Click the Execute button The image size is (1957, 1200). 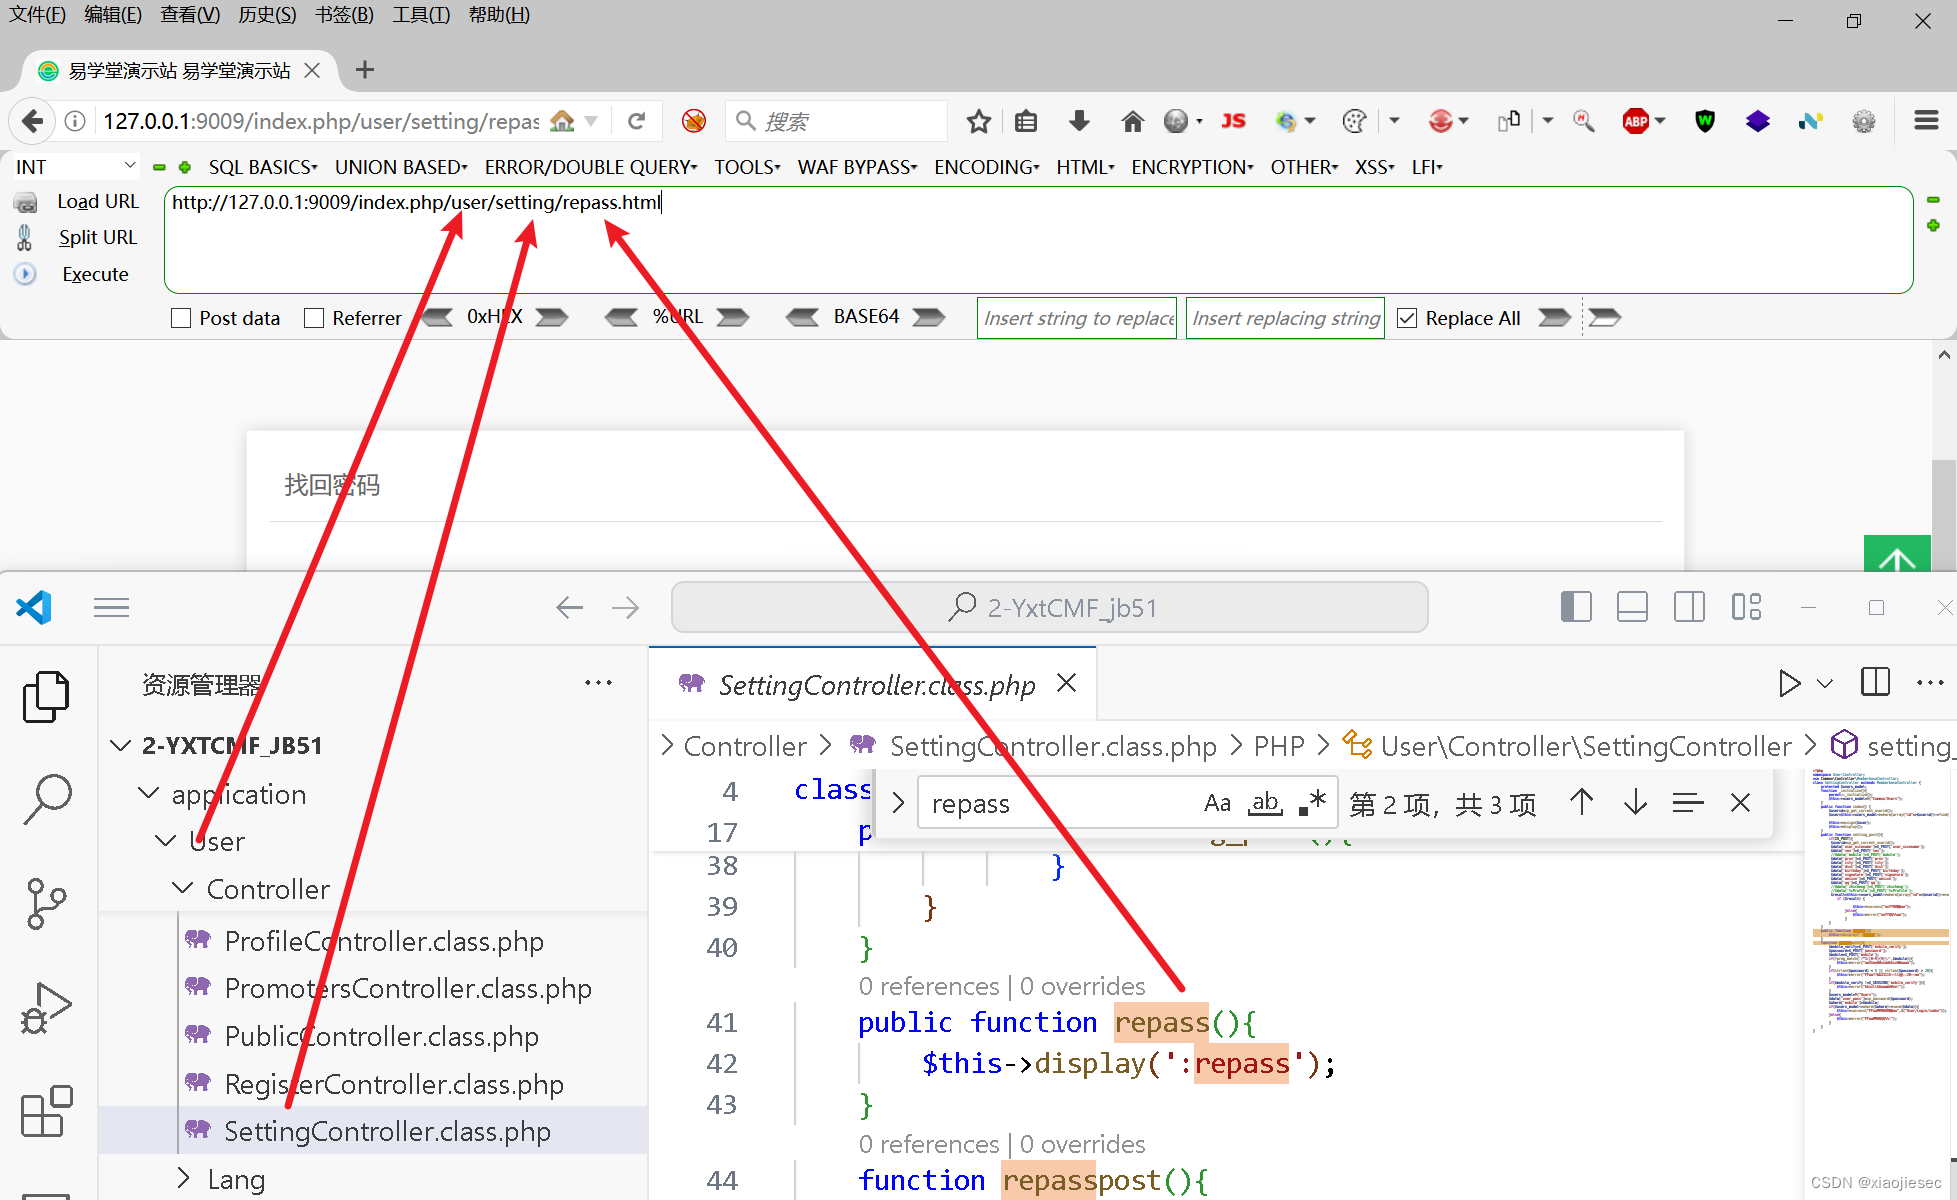(94, 274)
